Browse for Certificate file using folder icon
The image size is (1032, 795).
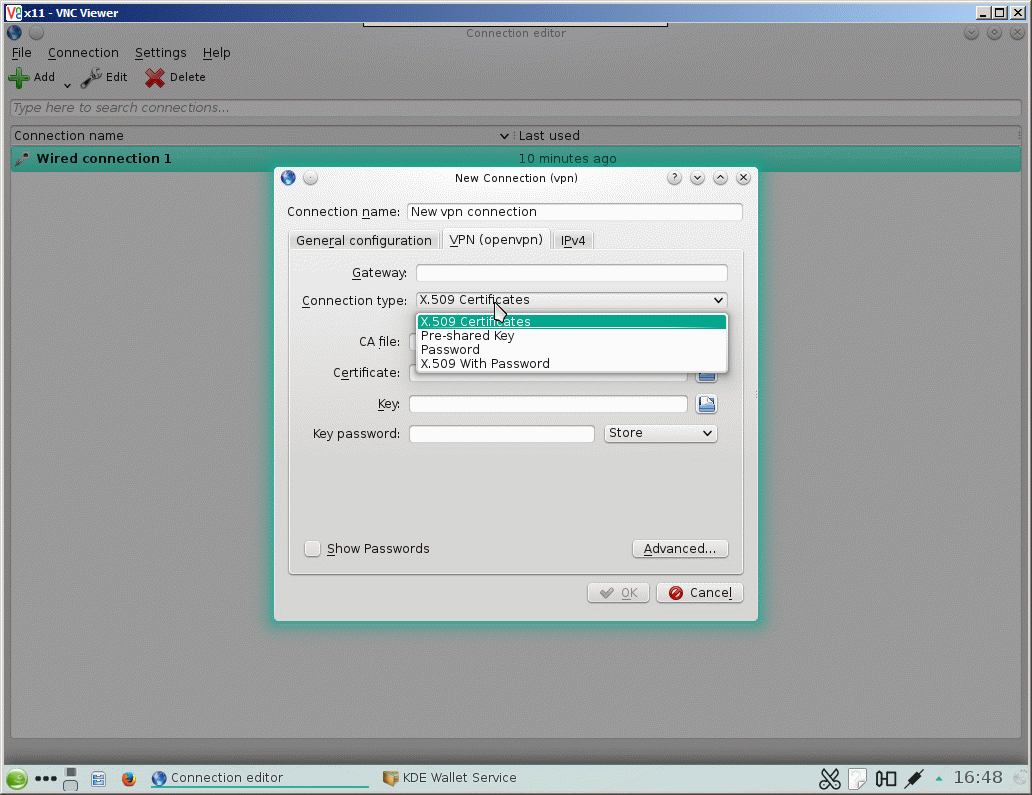coord(706,376)
